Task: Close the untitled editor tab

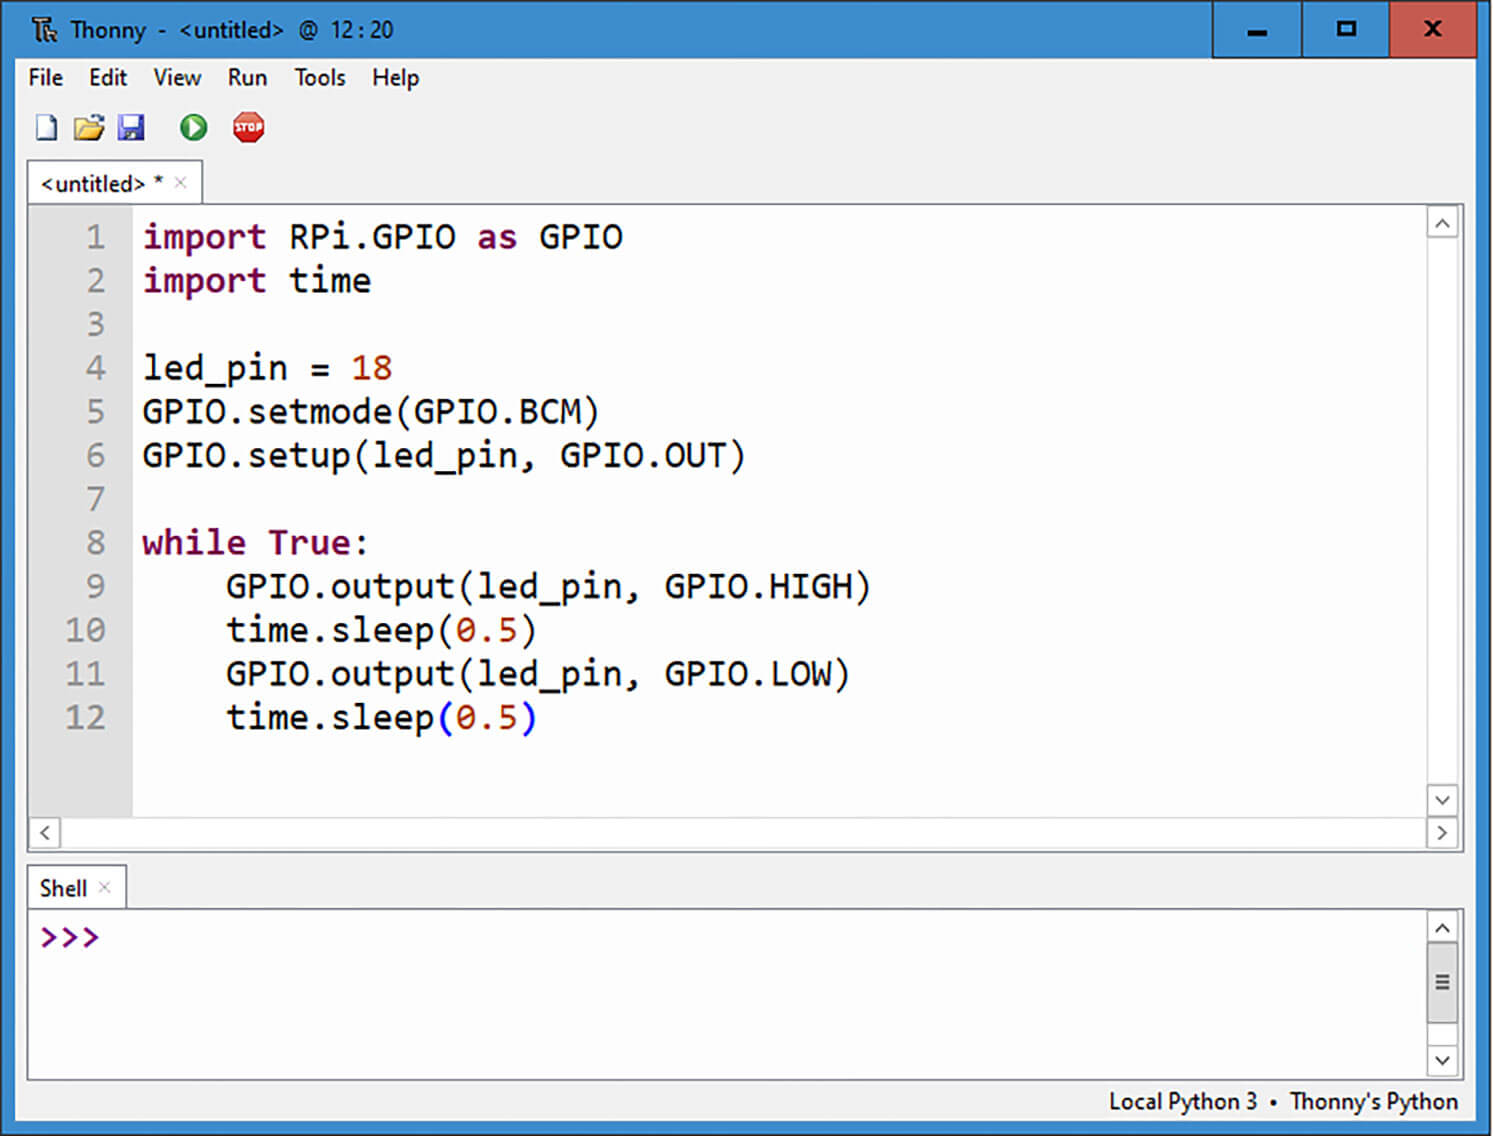Action: 180,183
